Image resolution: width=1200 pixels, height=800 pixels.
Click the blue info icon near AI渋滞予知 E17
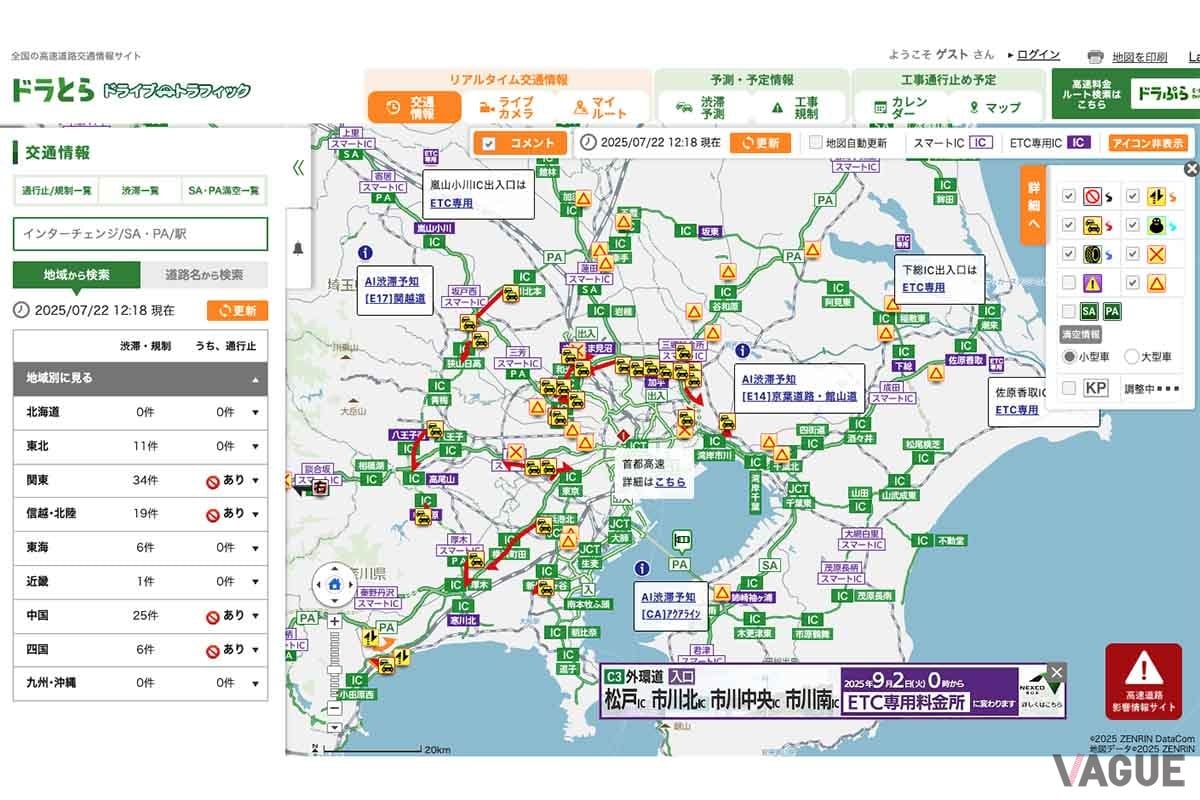click(x=365, y=254)
